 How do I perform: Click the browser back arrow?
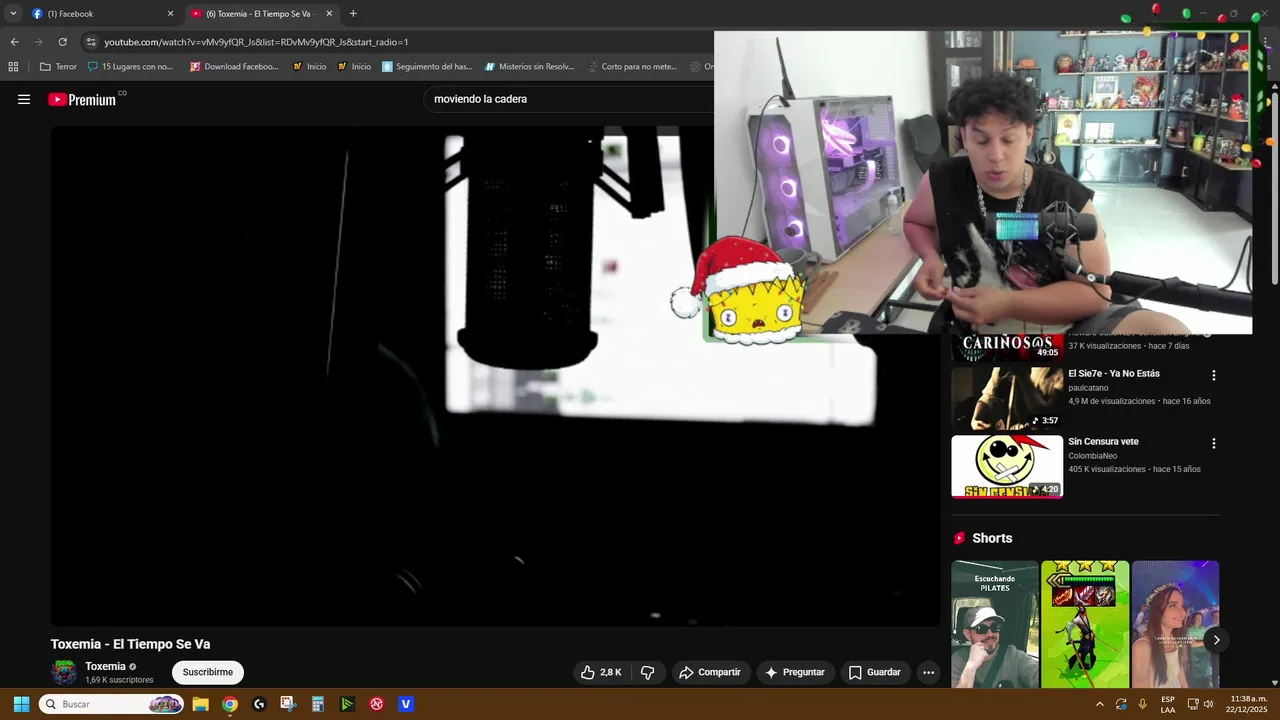tap(14, 42)
